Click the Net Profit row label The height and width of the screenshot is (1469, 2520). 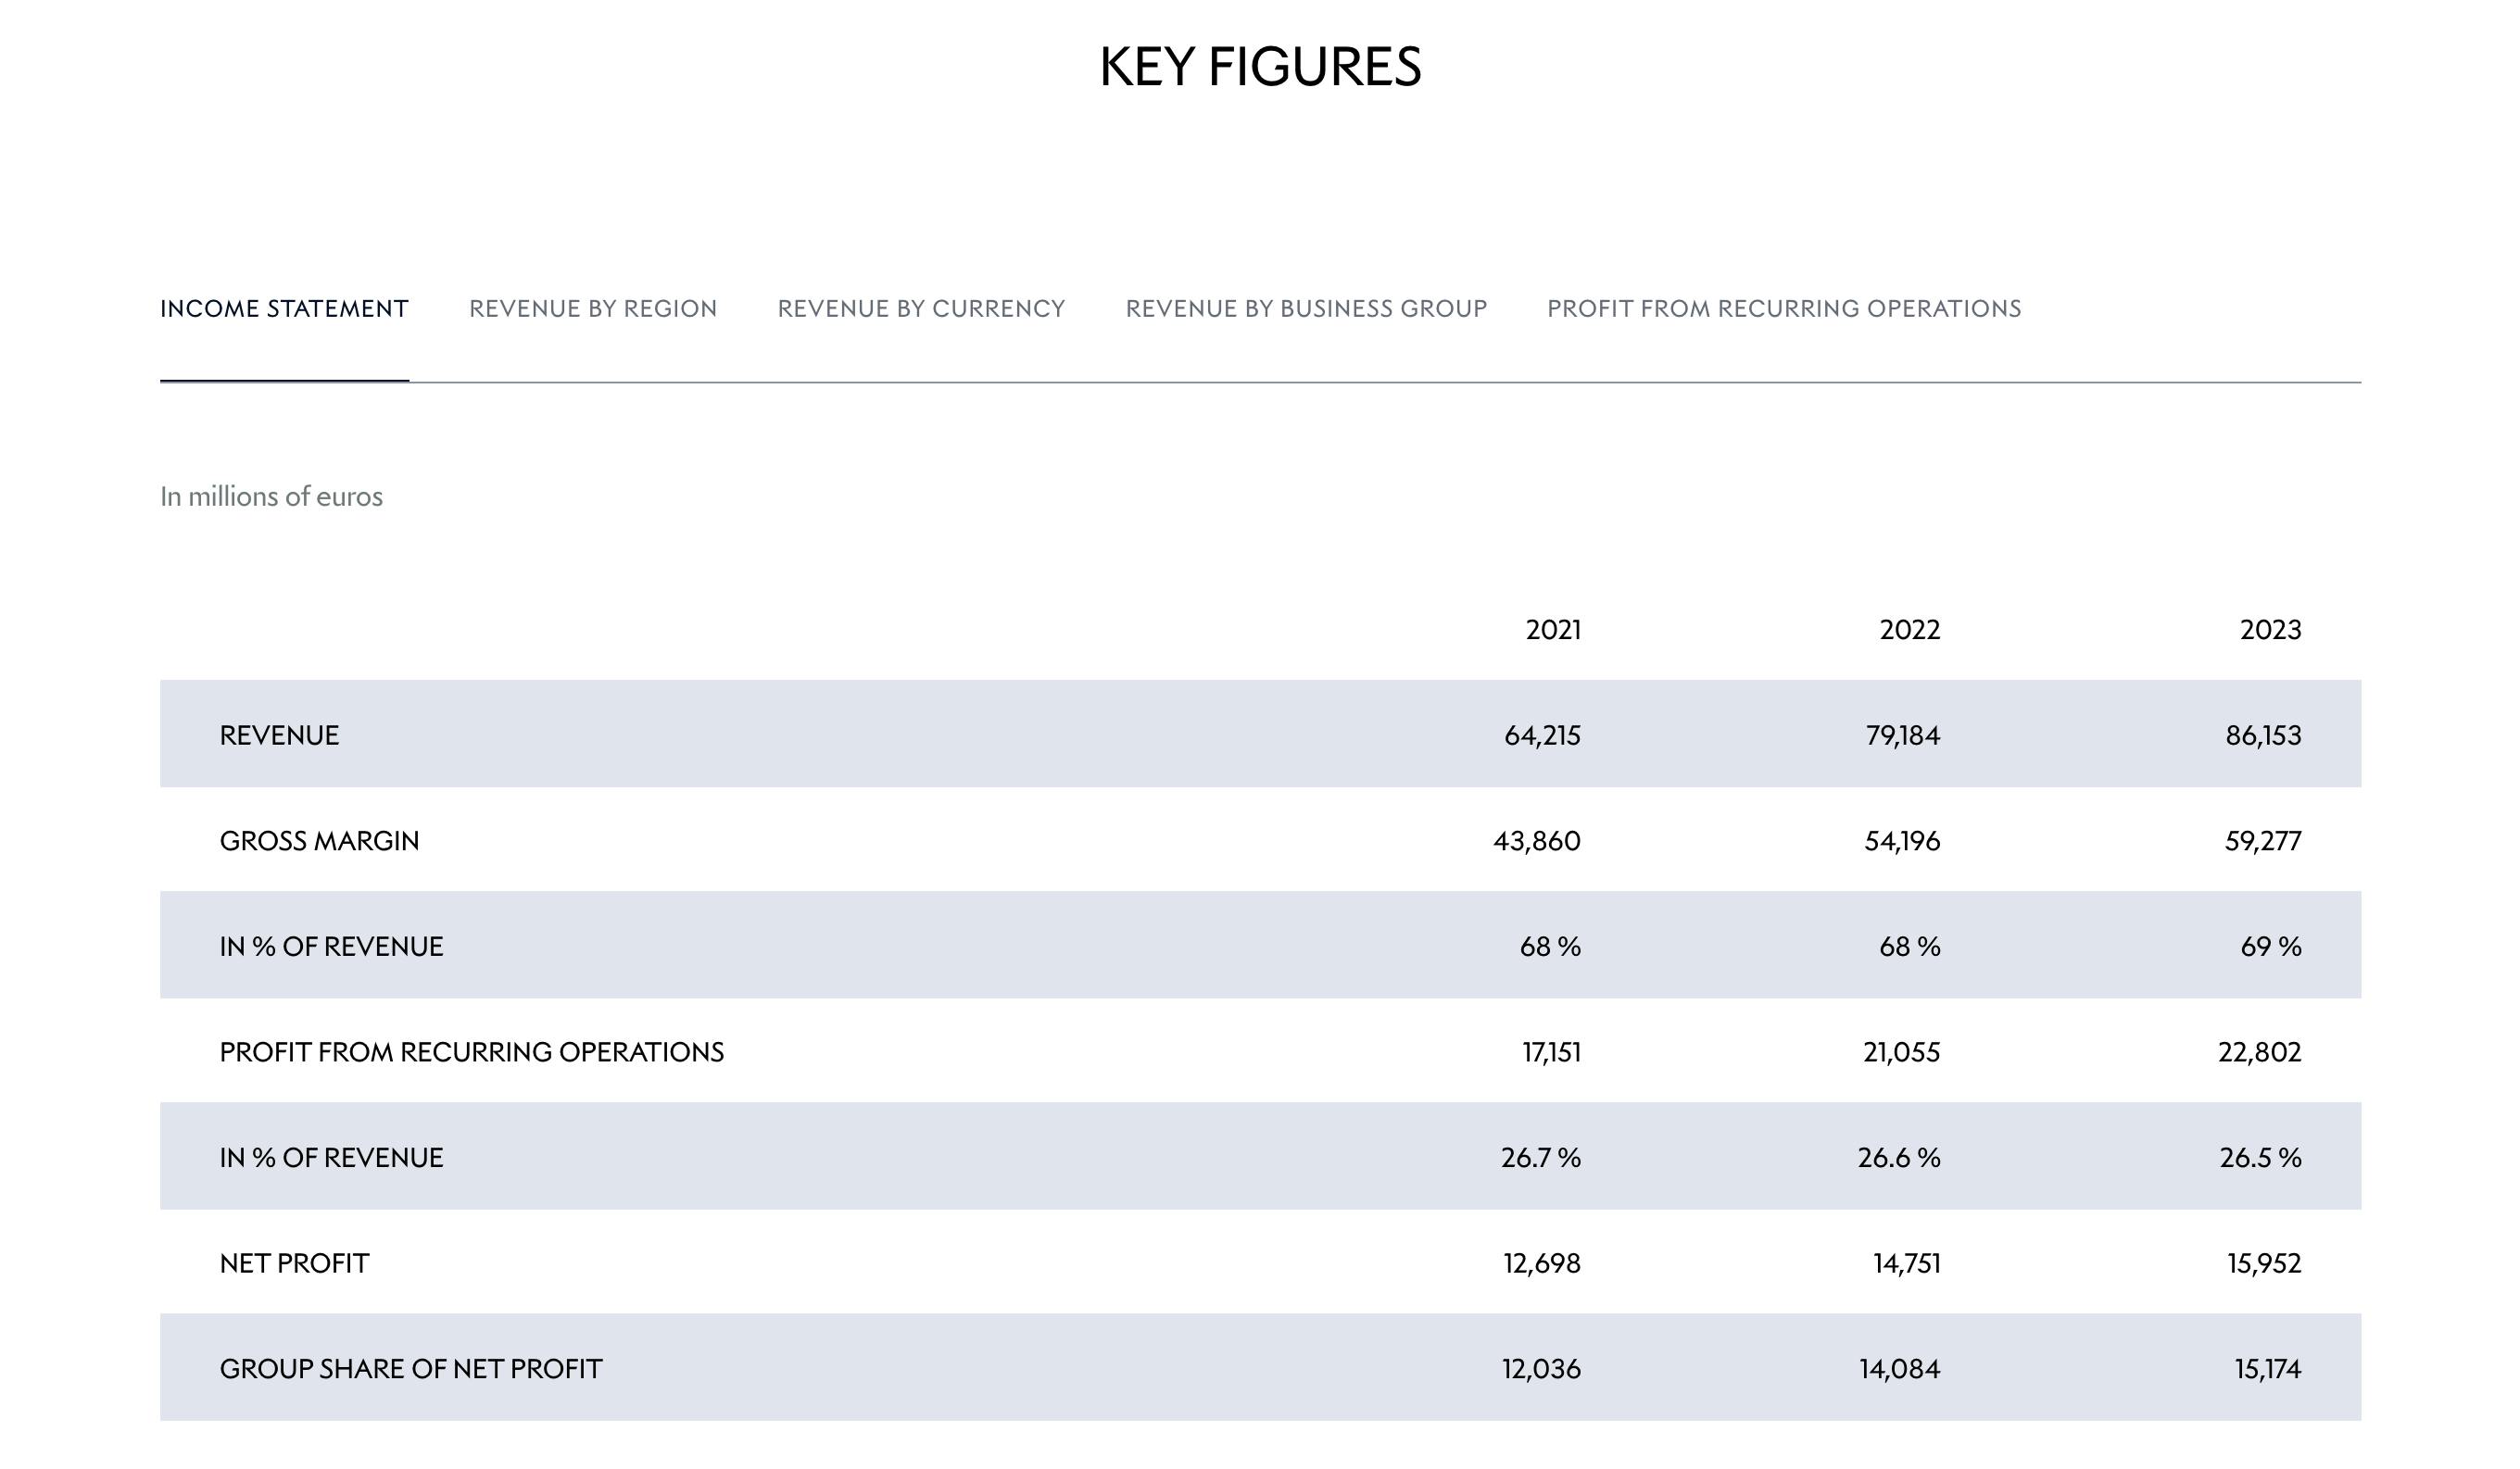pos(294,1263)
